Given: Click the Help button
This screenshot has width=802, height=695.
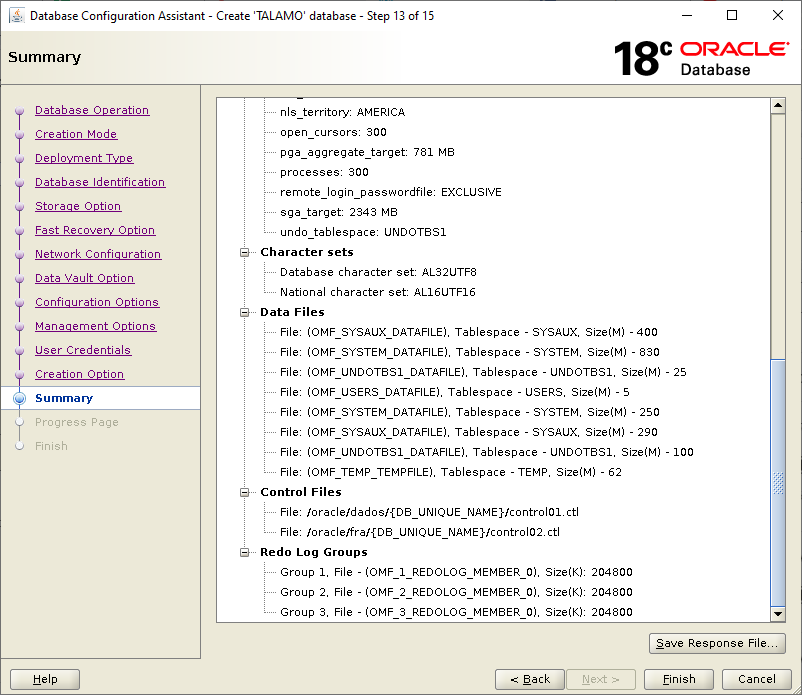Looking at the screenshot, I should coord(45,679).
